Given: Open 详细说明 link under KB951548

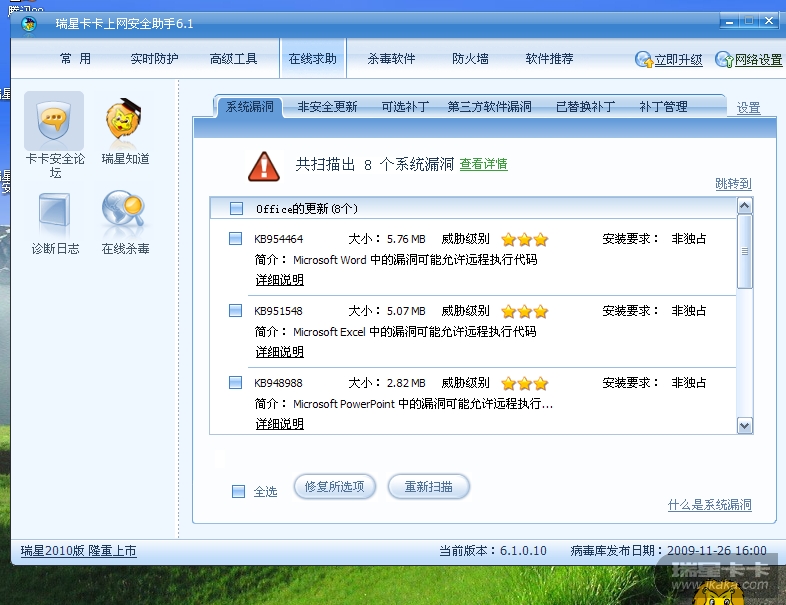Looking at the screenshot, I should tap(280, 352).
